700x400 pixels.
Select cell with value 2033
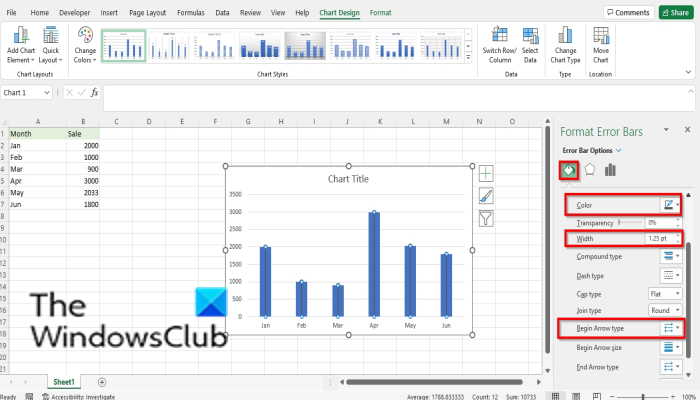point(83,192)
